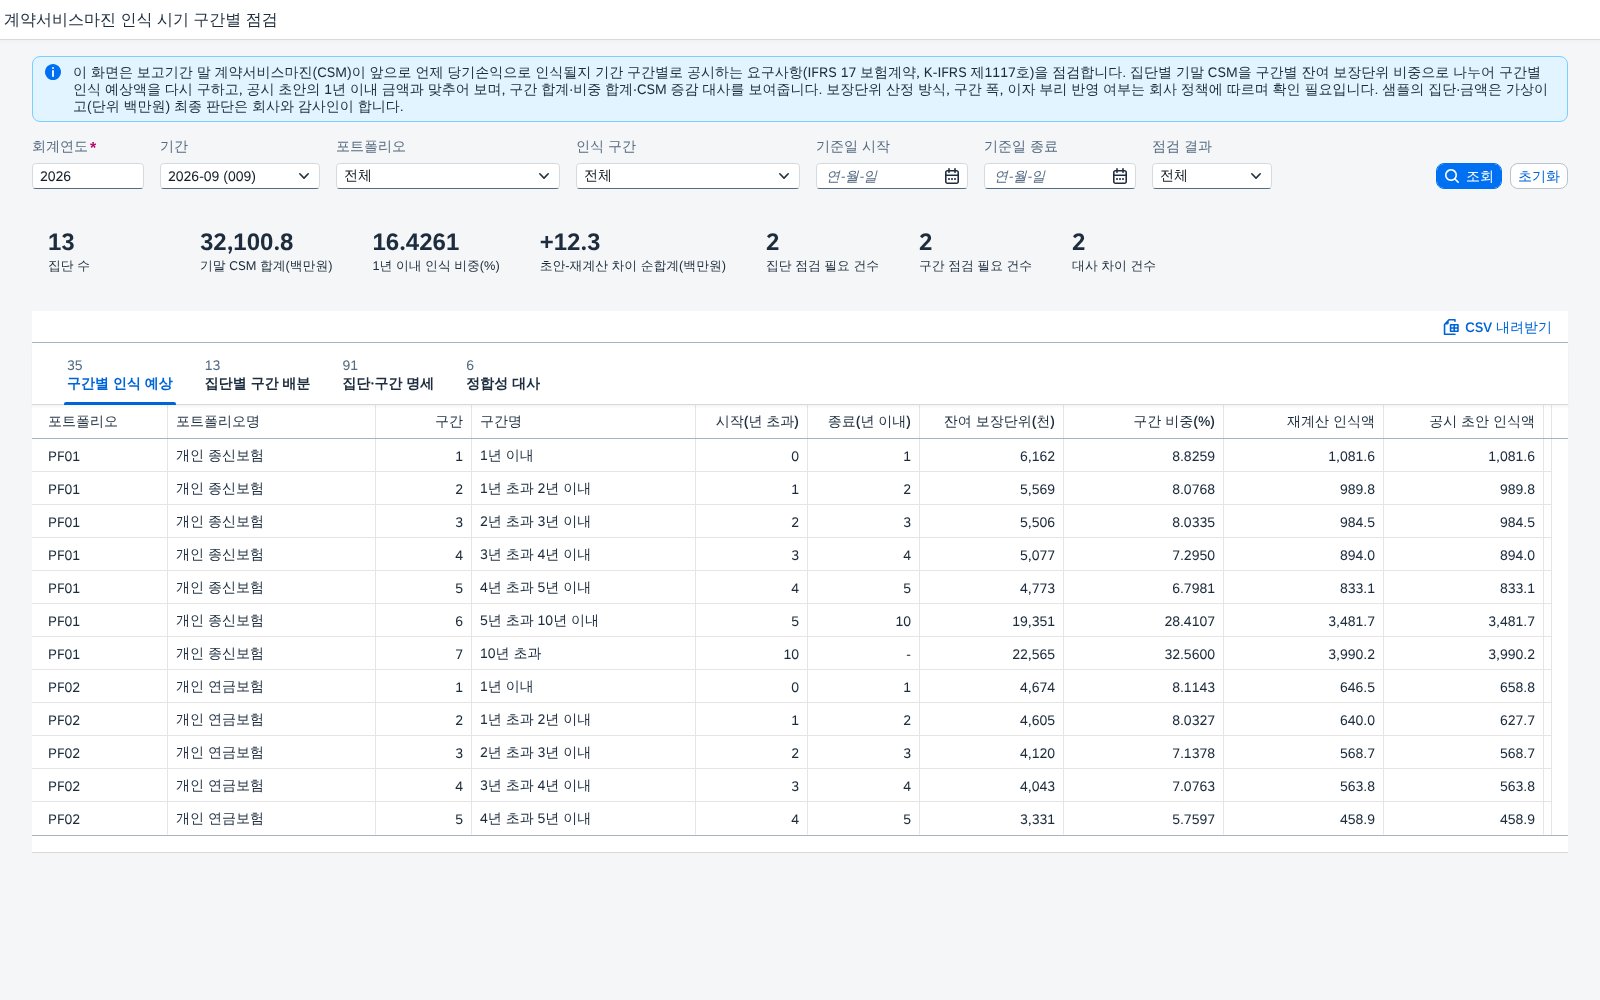1600x1000 pixels.
Task: Click the 22,565 잔여 보장단위 cell
Action: 992,654
